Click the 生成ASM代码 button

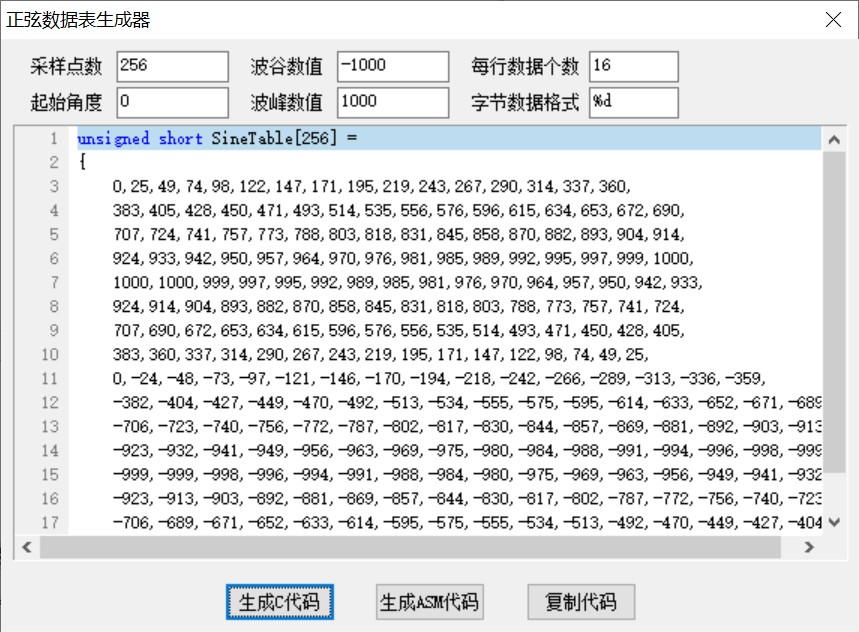pos(429,602)
